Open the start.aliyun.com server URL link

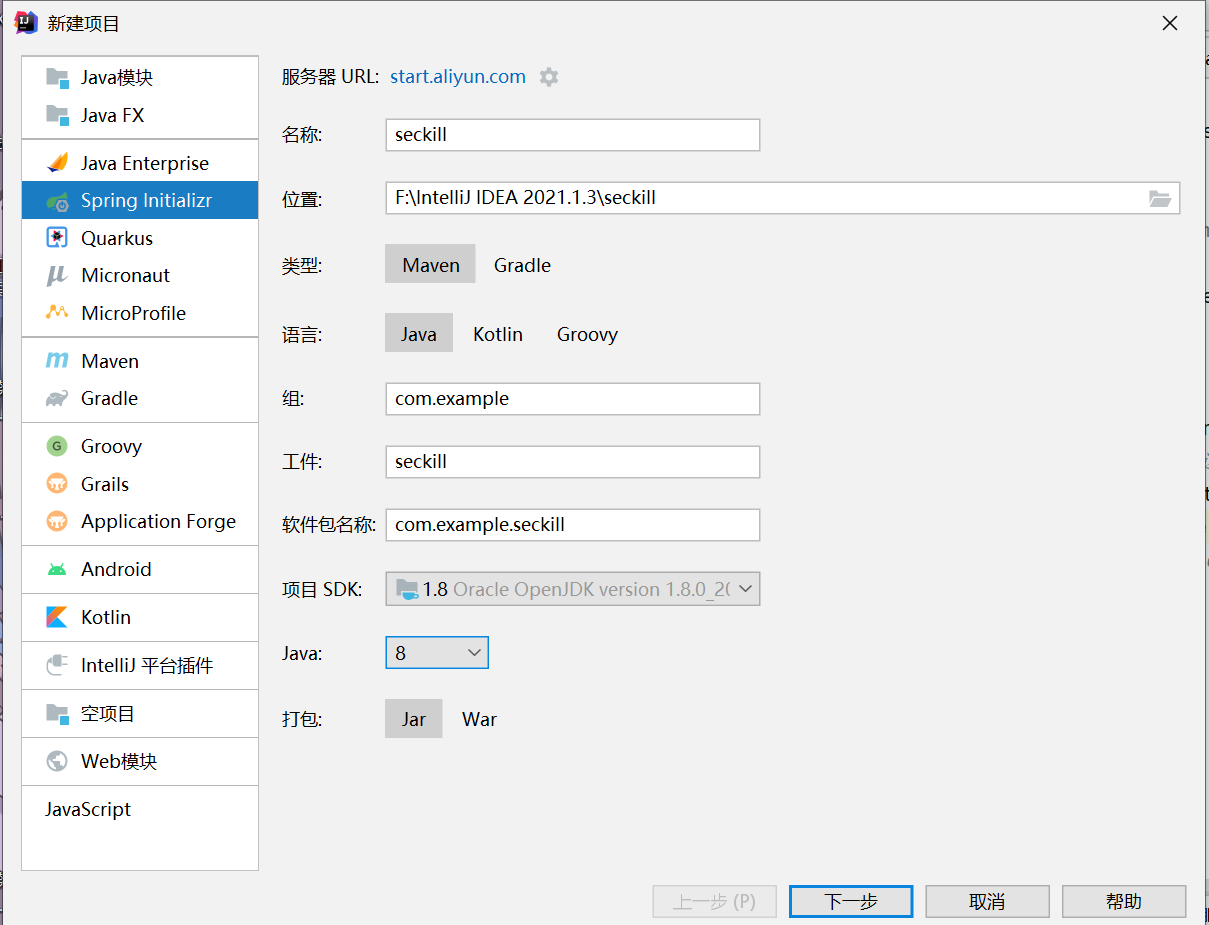tap(458, 77)
